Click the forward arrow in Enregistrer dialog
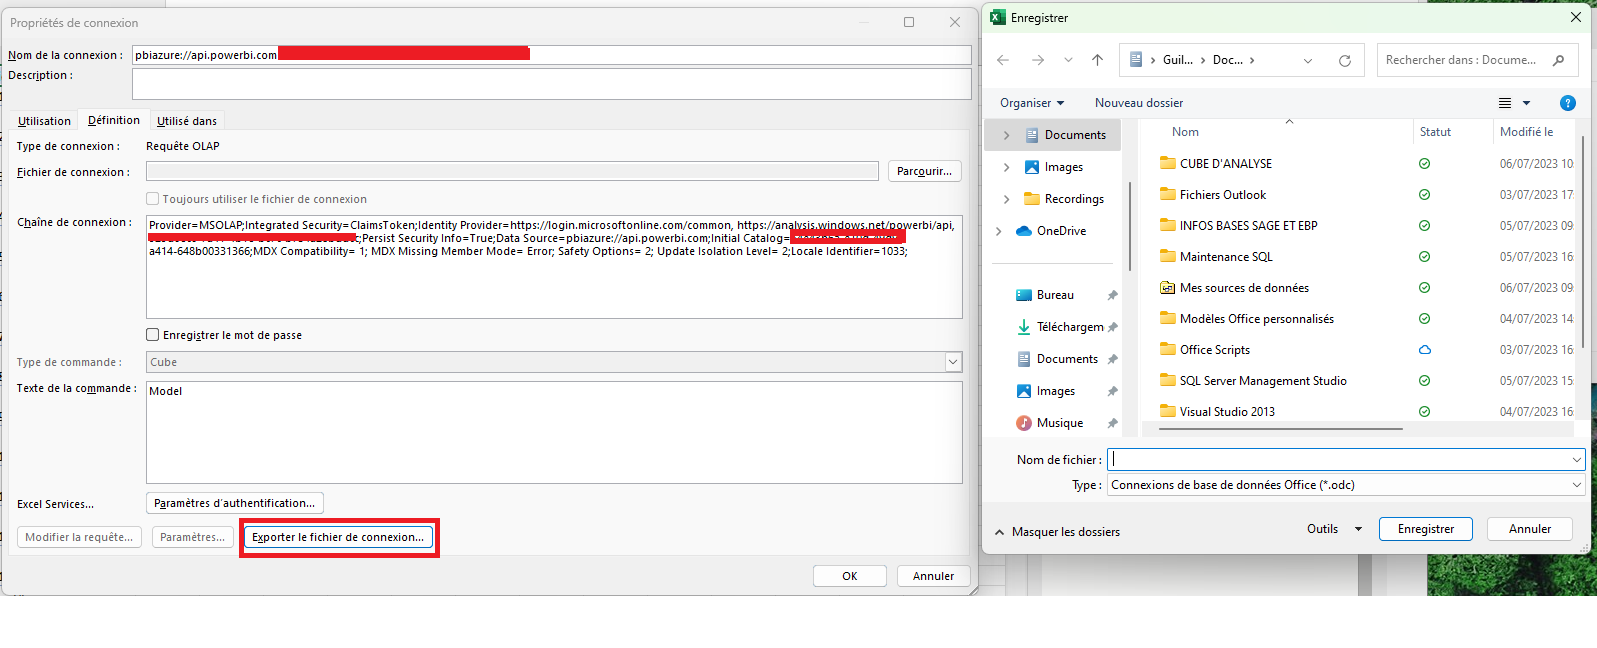 click(x=1038, y=60)
